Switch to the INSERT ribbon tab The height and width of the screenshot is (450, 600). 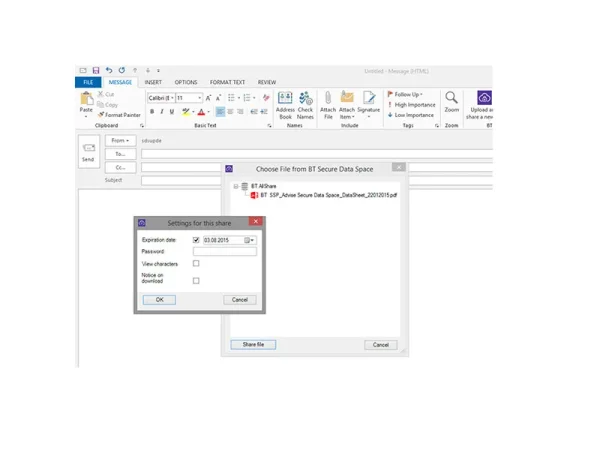tap(153, 82)
